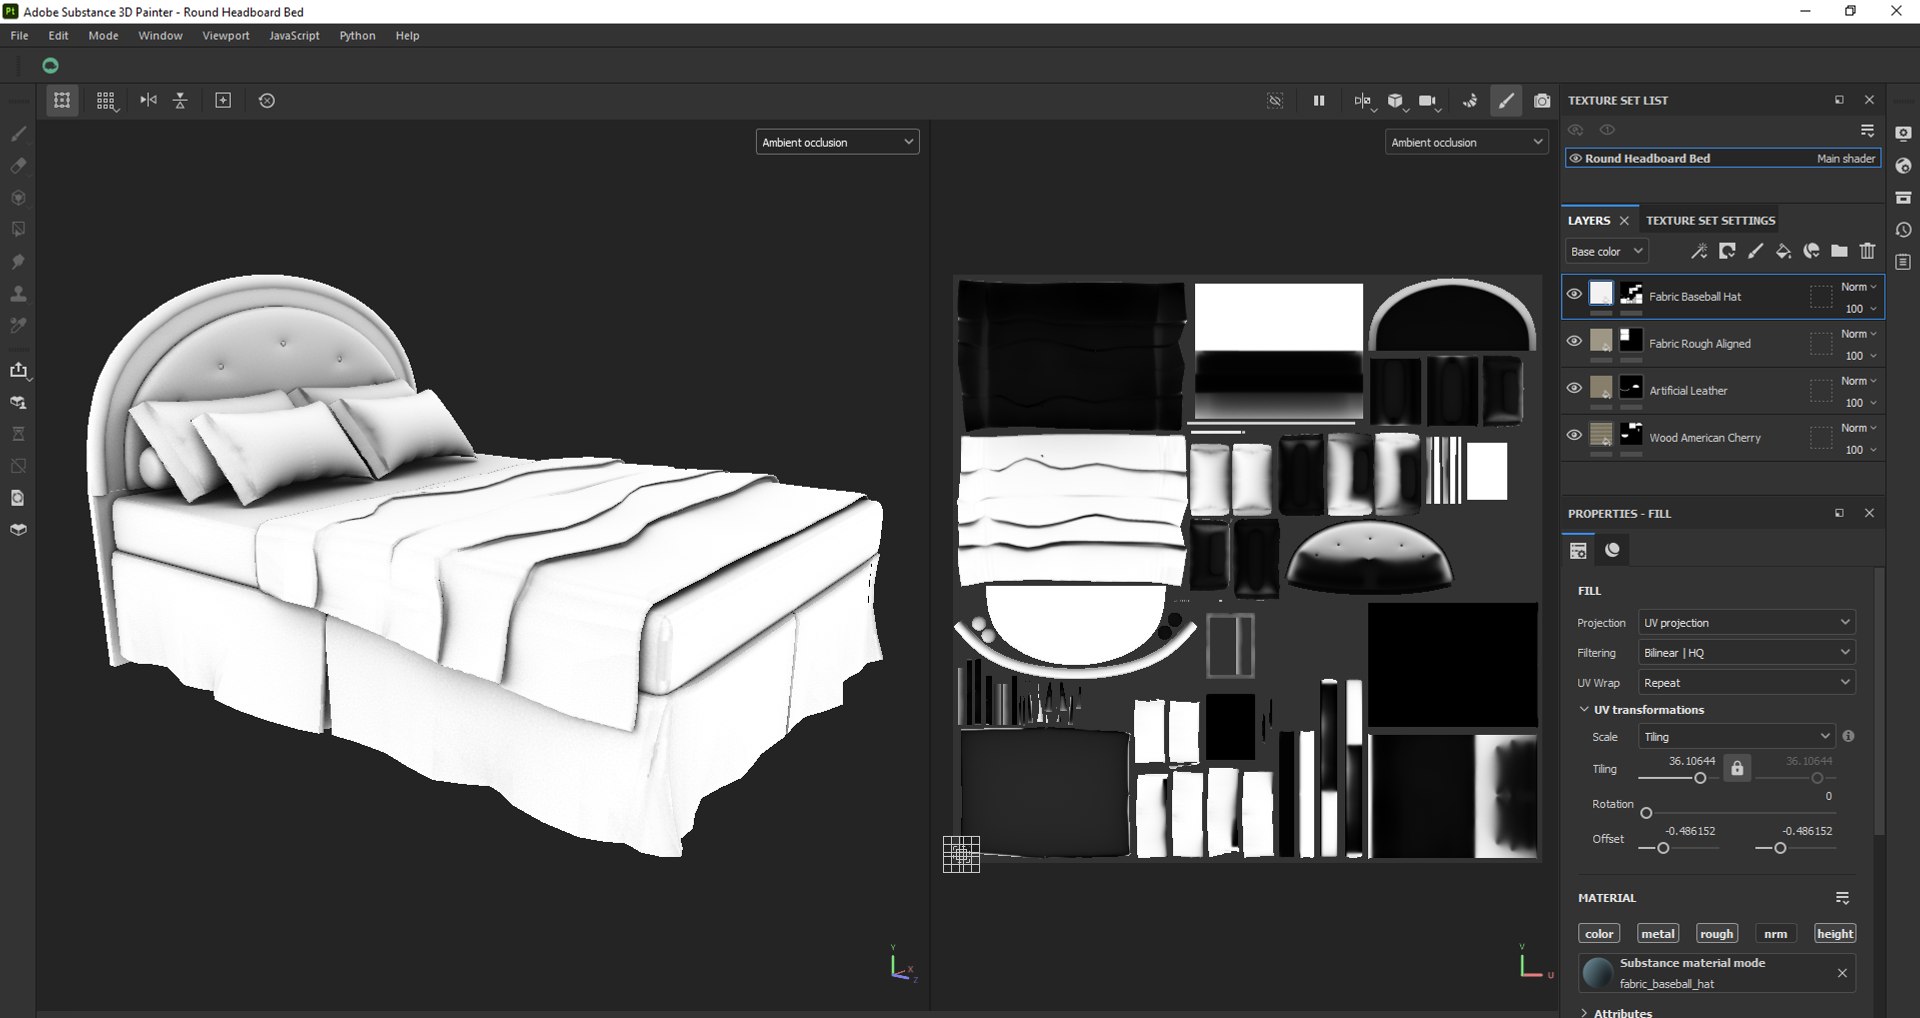Toggle the color material channel button
The image size is (1920, 1018).
[x=1599, y=933]
